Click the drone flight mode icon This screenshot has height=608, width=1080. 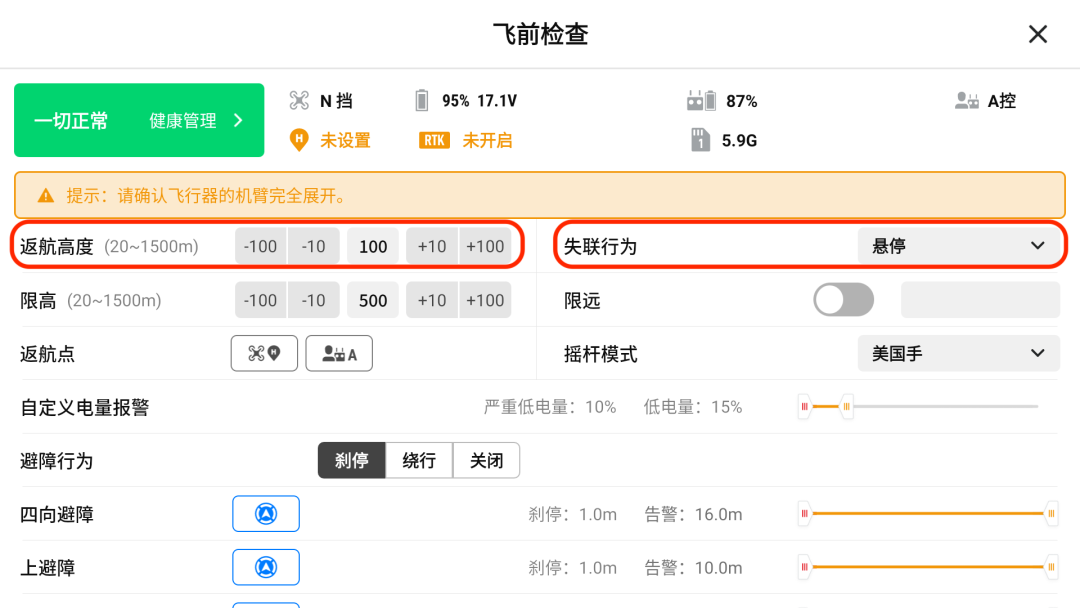(299, 101)
